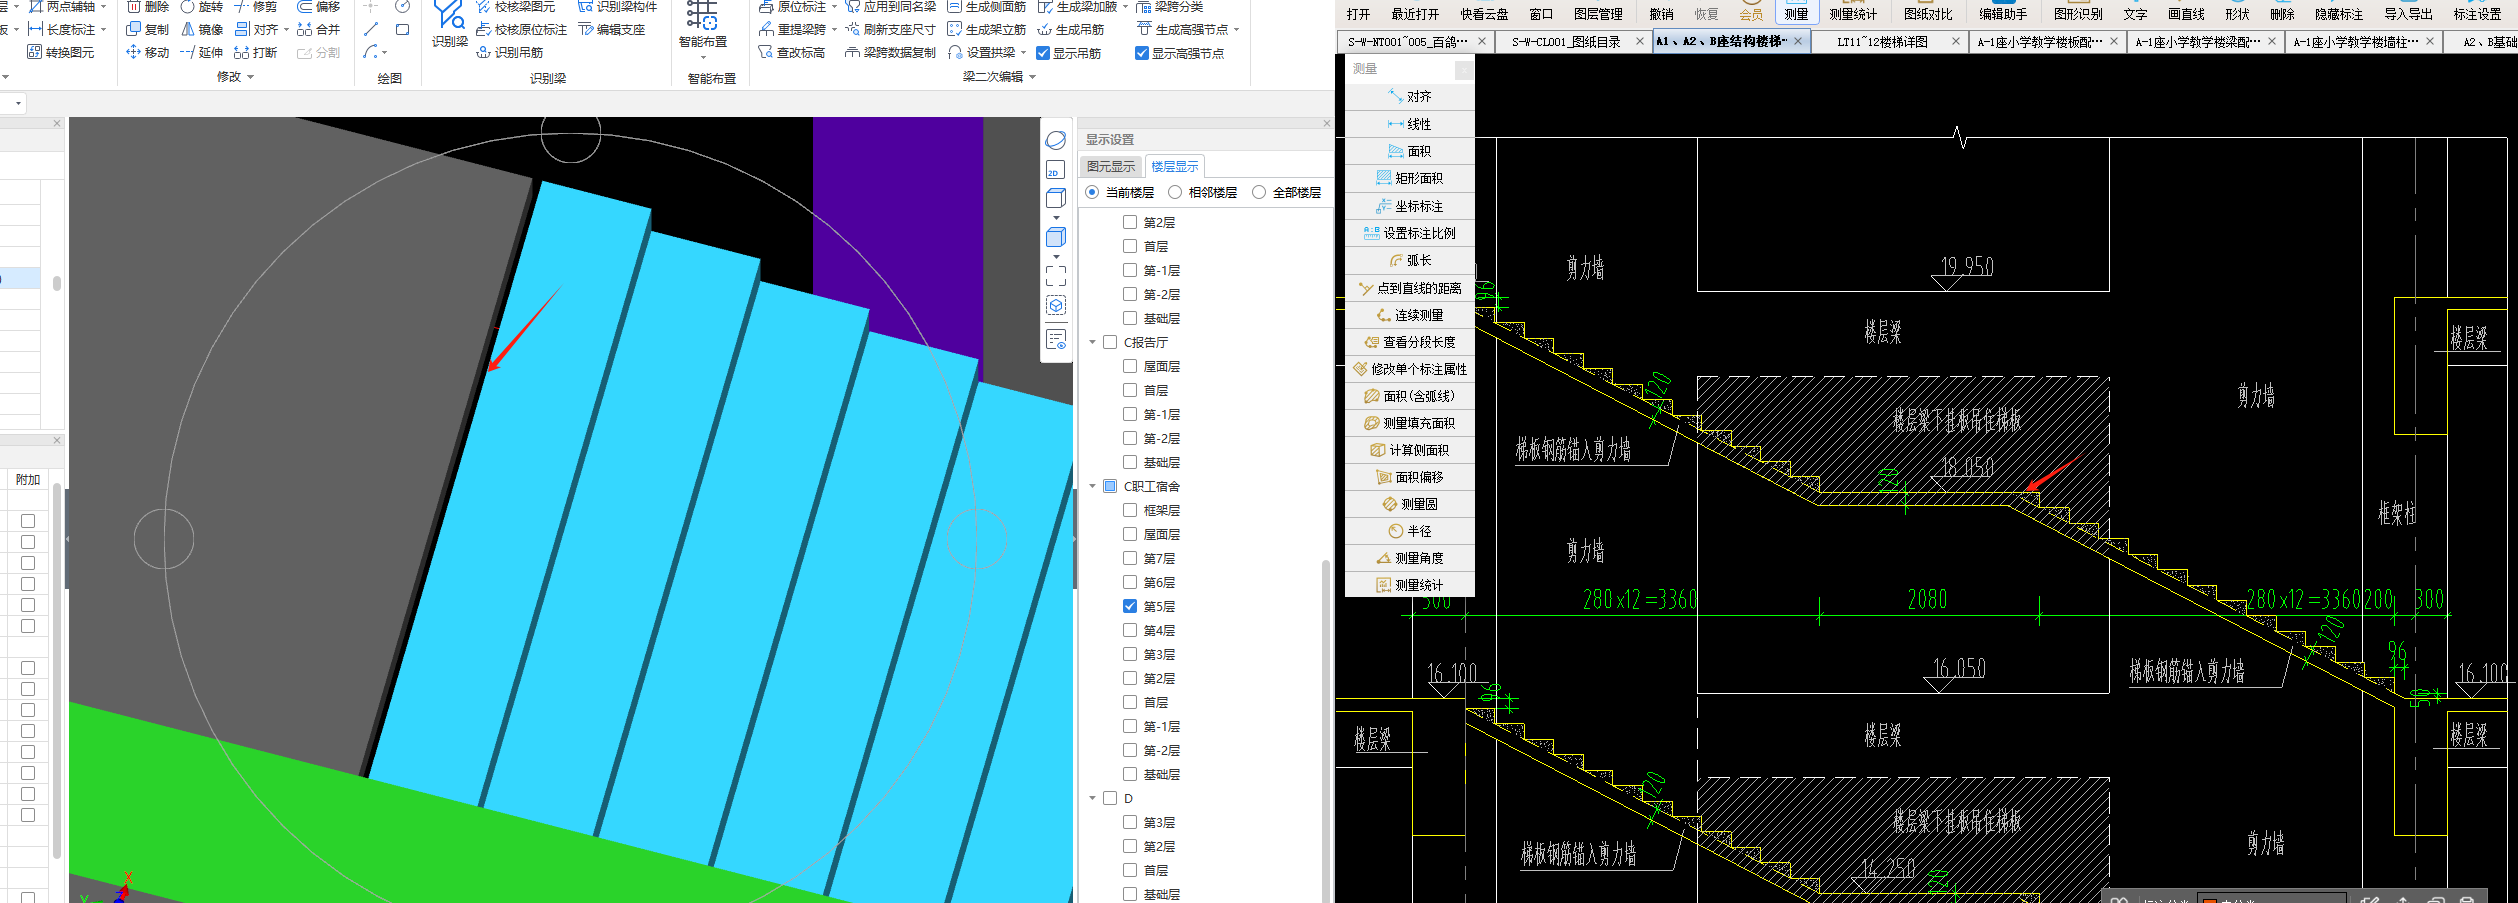Select the rectangle drawing tool in 绘图 group
This screenshot has width=2518, height=903.
point(402,30)
